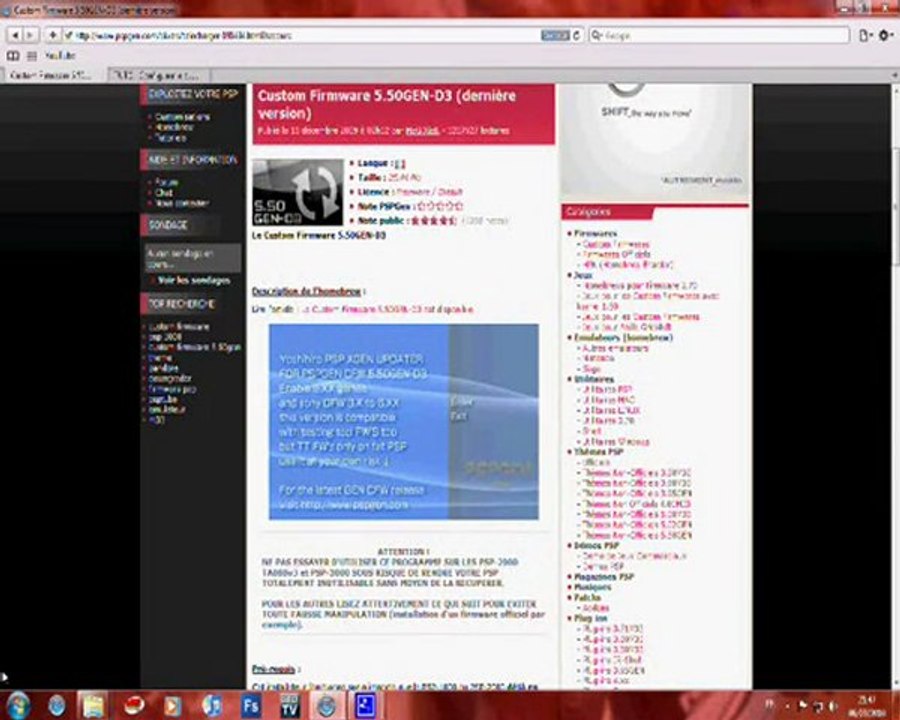Click the Nous contacter link

click(x=182, y=203)
